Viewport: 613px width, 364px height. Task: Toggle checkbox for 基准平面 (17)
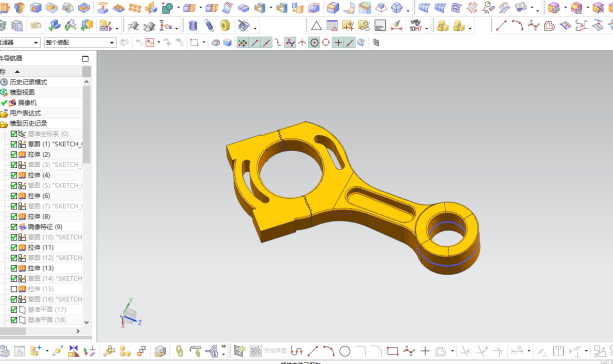click(x=14, y=310)
